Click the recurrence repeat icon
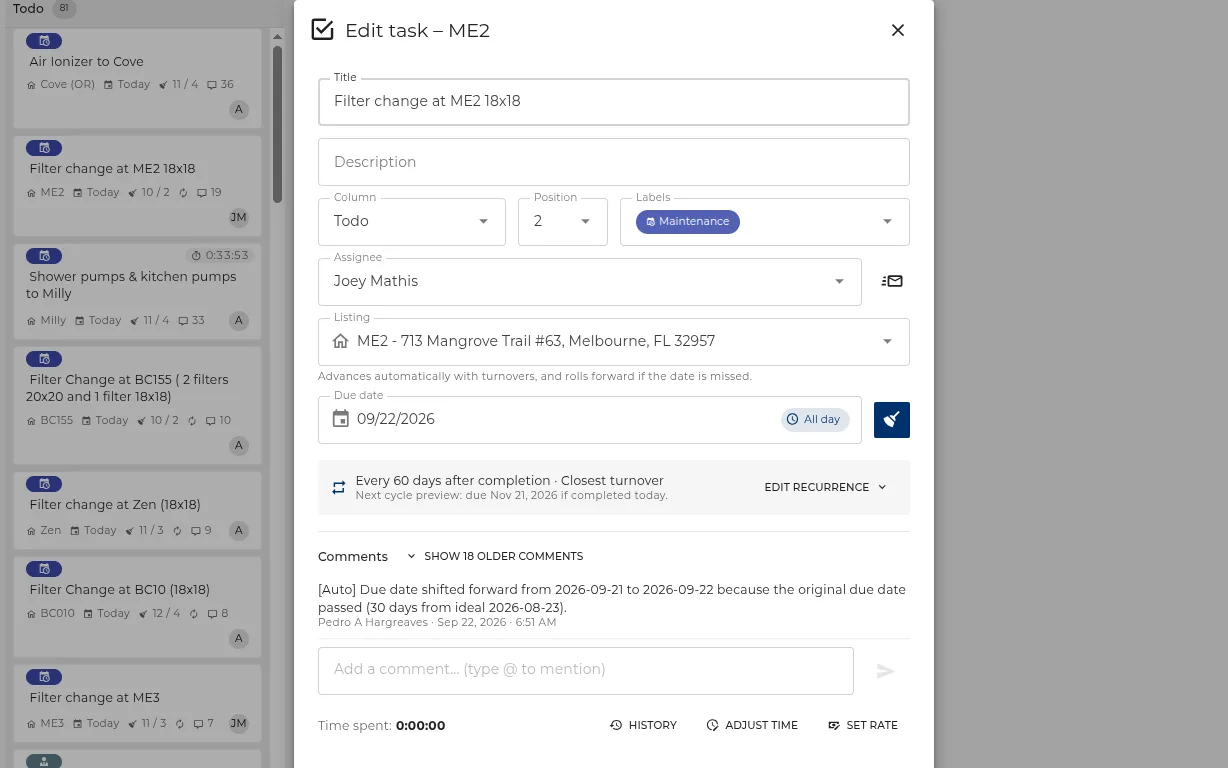The width and height of the screenshot is (1228, 768). pyautogui.click(x=339, y=488)
